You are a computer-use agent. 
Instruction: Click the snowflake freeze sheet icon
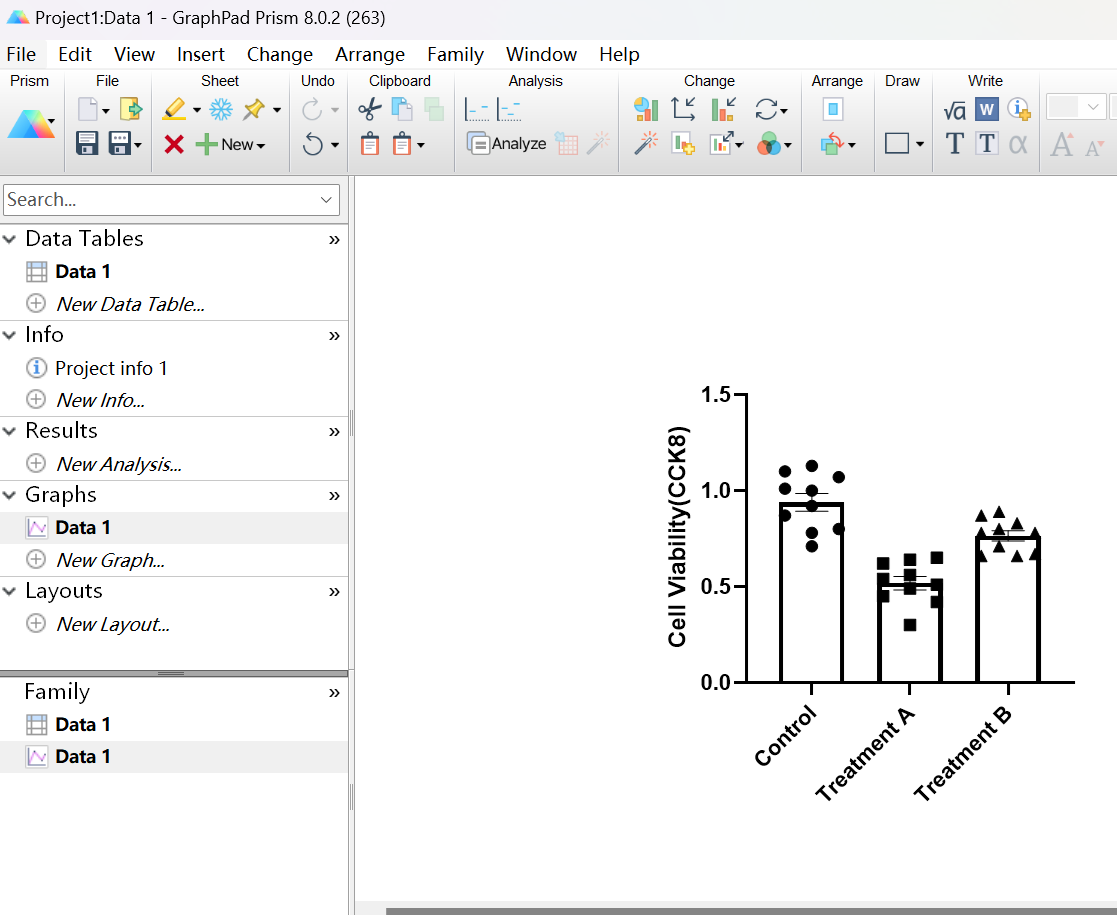tap(221, 110)
